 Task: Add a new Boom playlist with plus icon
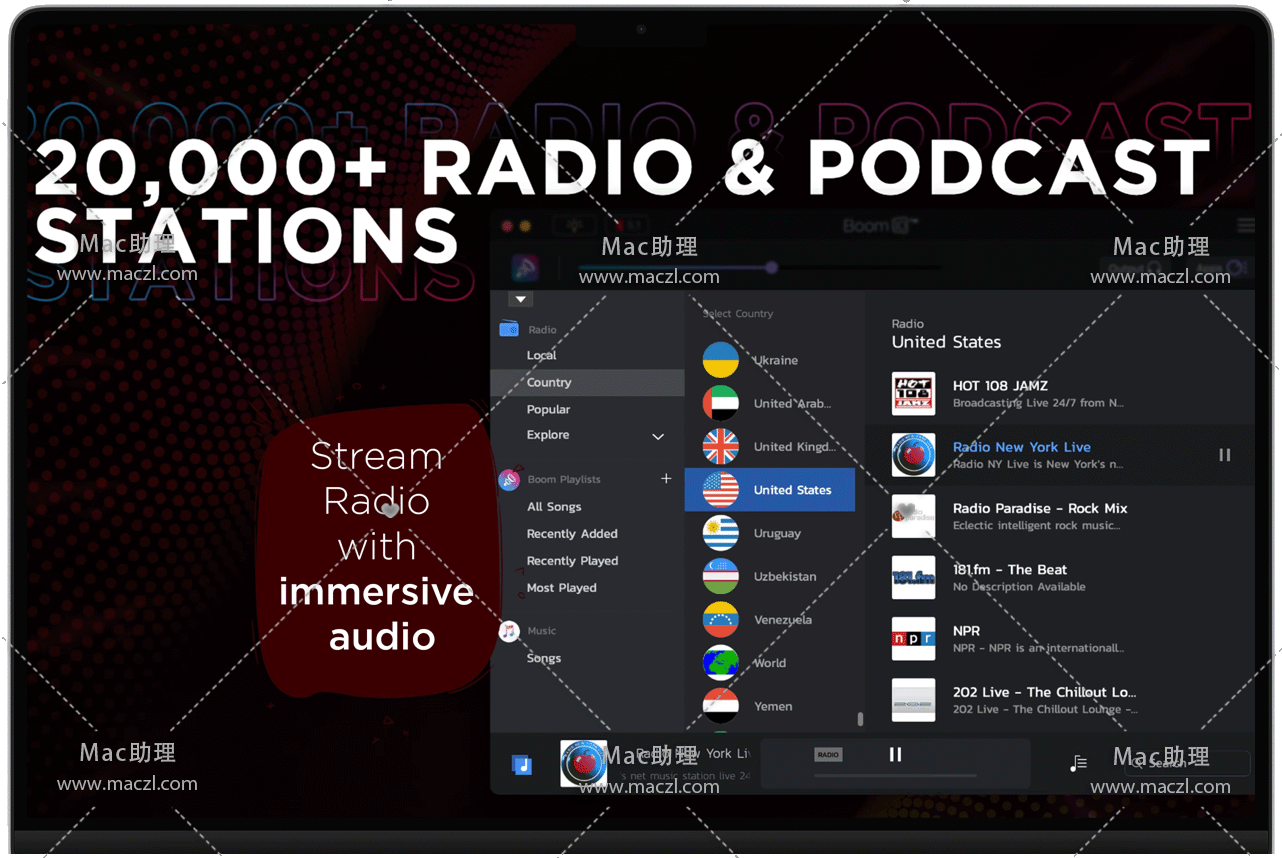pos(666,479)
